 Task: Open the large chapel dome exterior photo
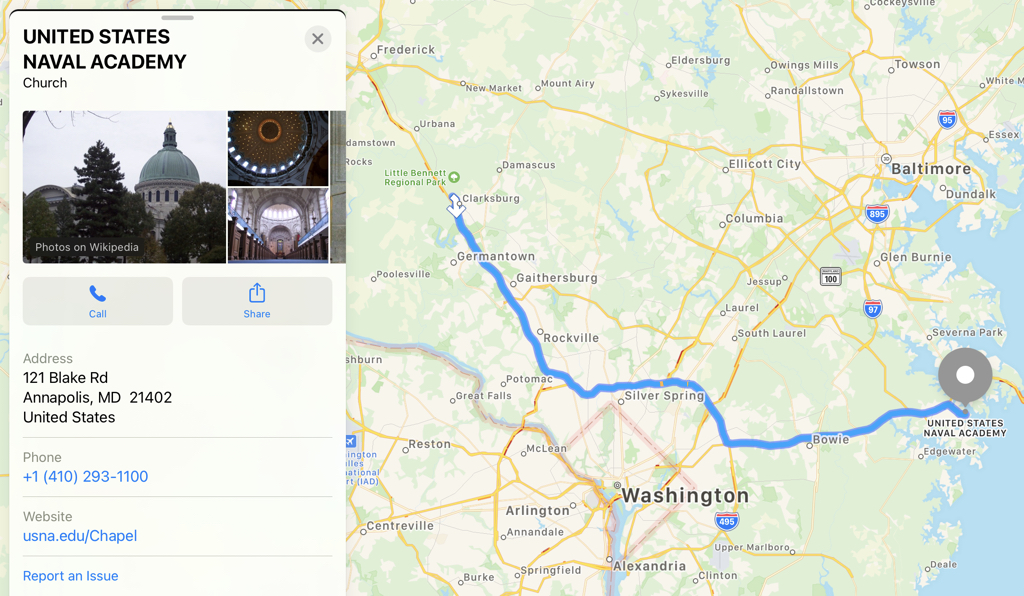(124, 187)
